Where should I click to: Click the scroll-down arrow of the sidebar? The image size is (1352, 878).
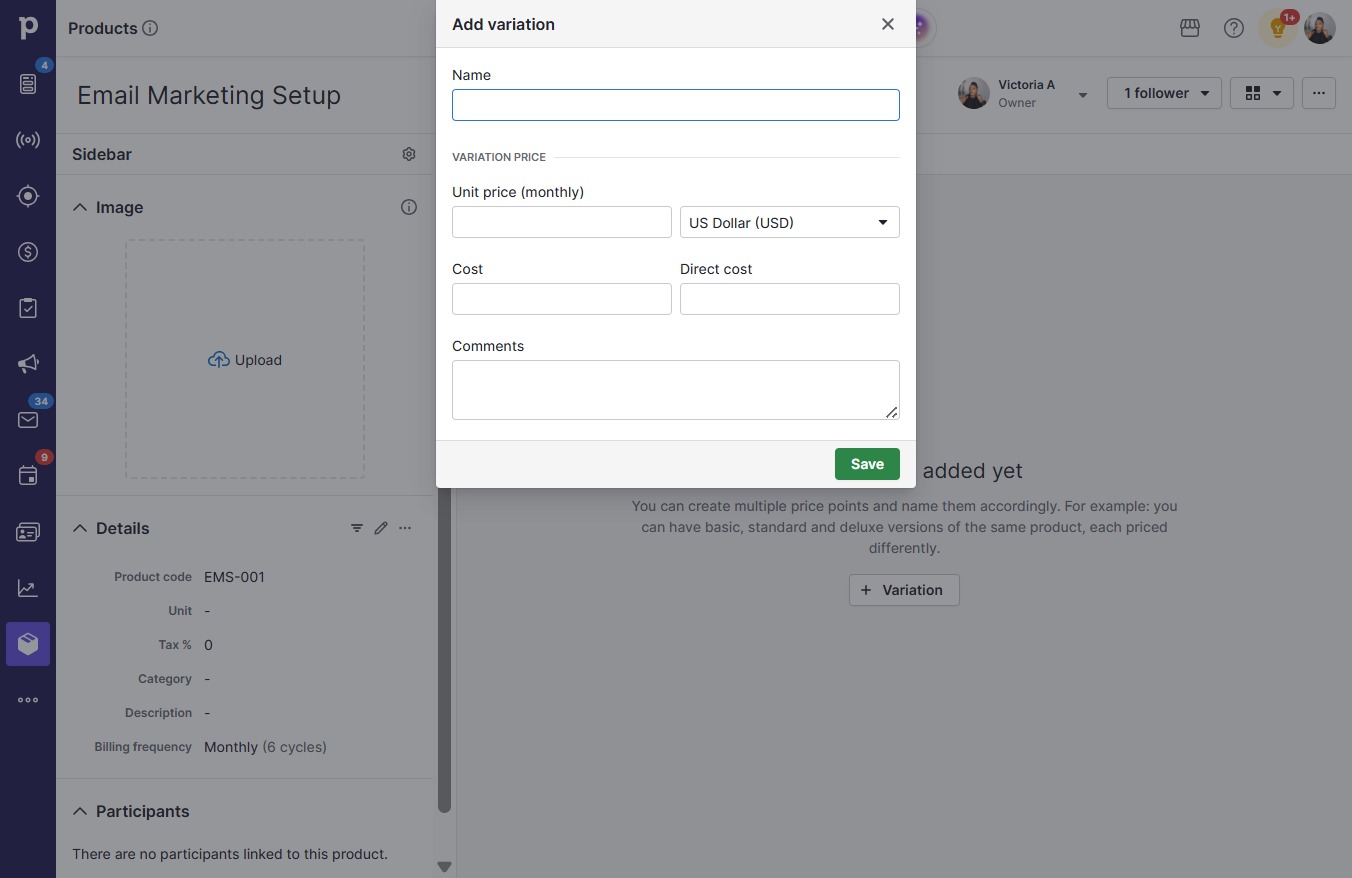[445, 867]
